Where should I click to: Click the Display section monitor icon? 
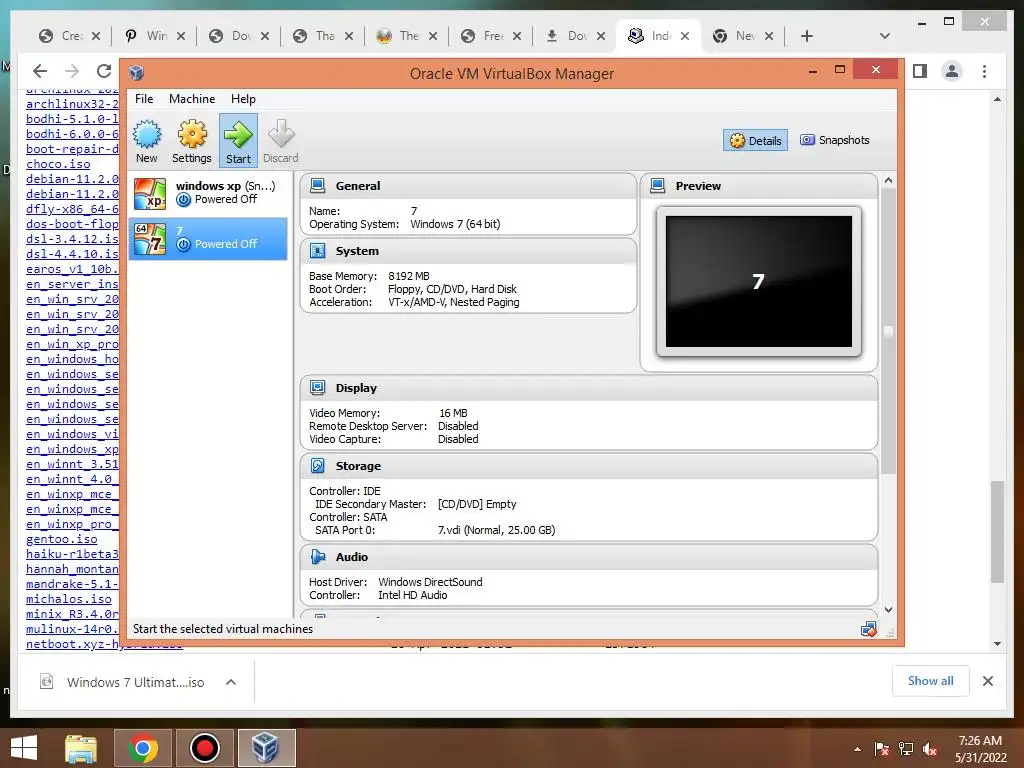(x=318, y=388)
